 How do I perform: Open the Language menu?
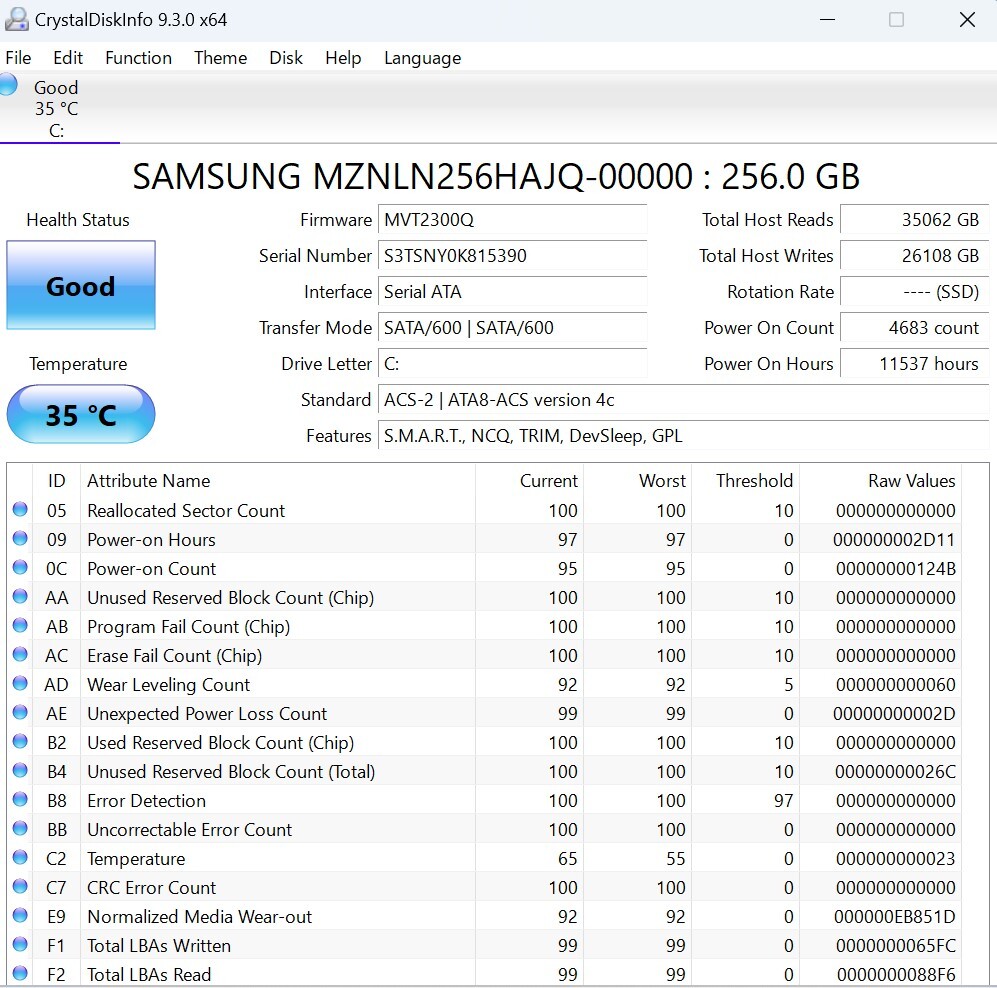422,58
